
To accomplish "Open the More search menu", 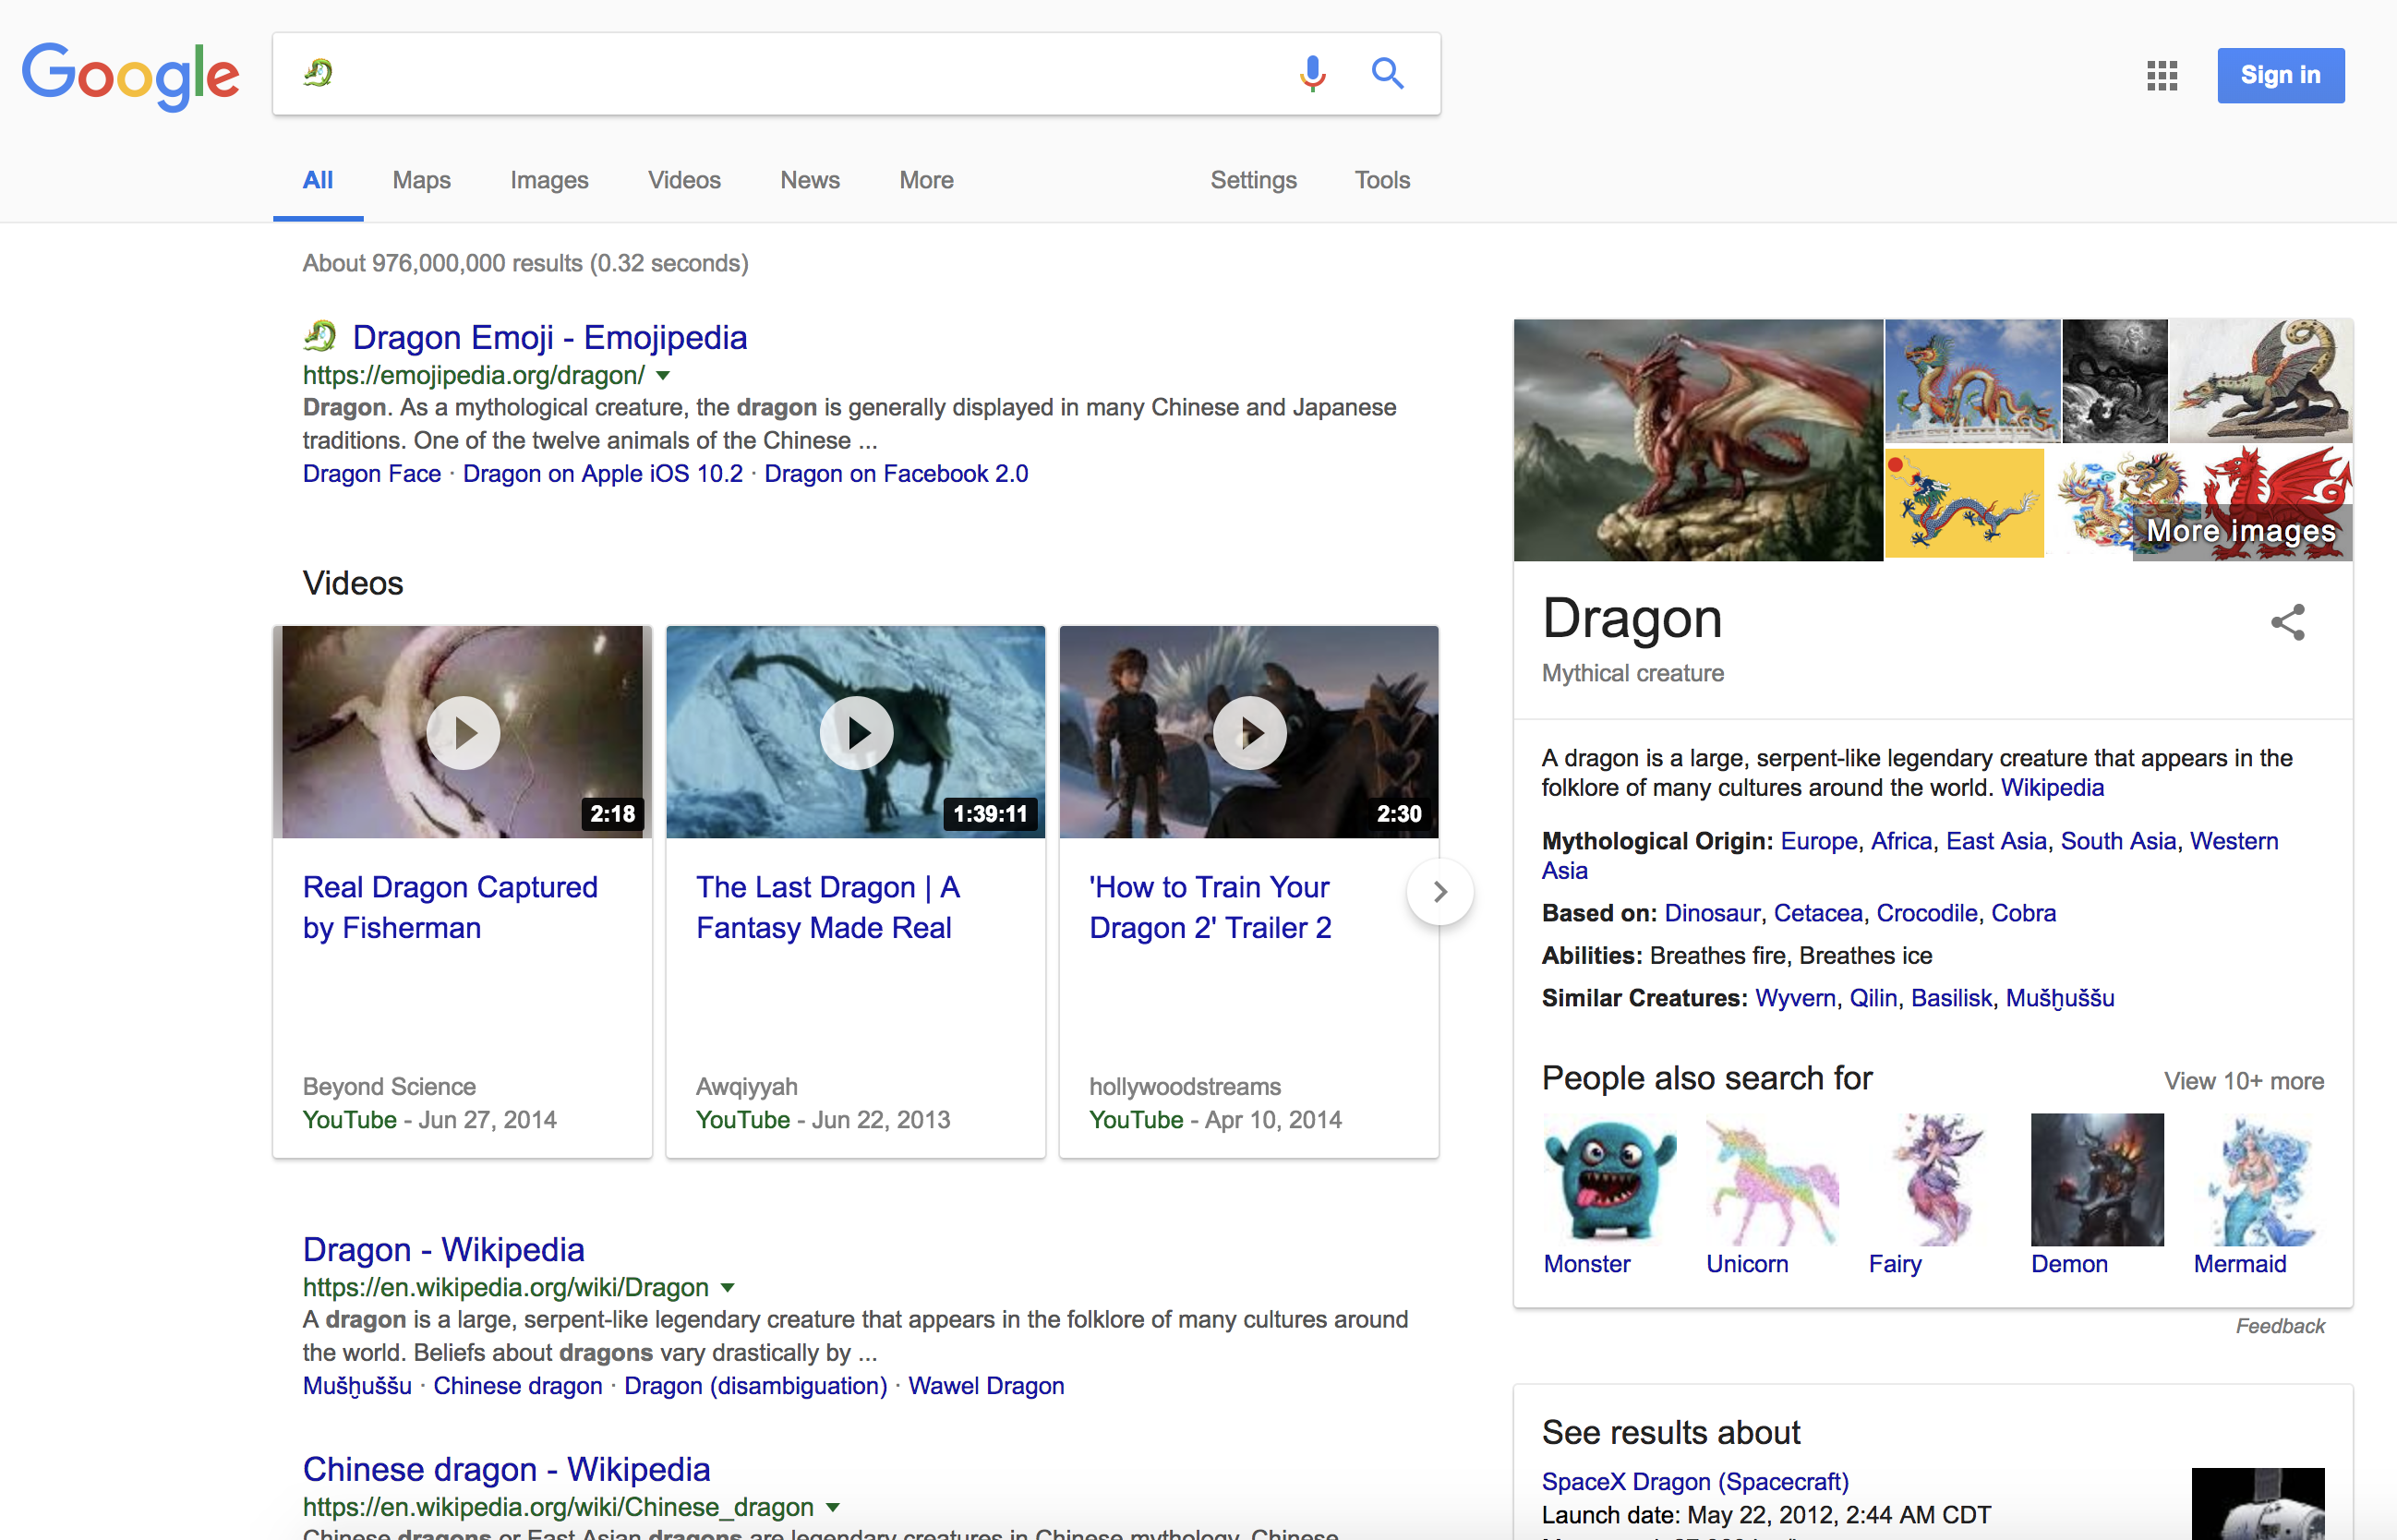I will tap(926, 180).
